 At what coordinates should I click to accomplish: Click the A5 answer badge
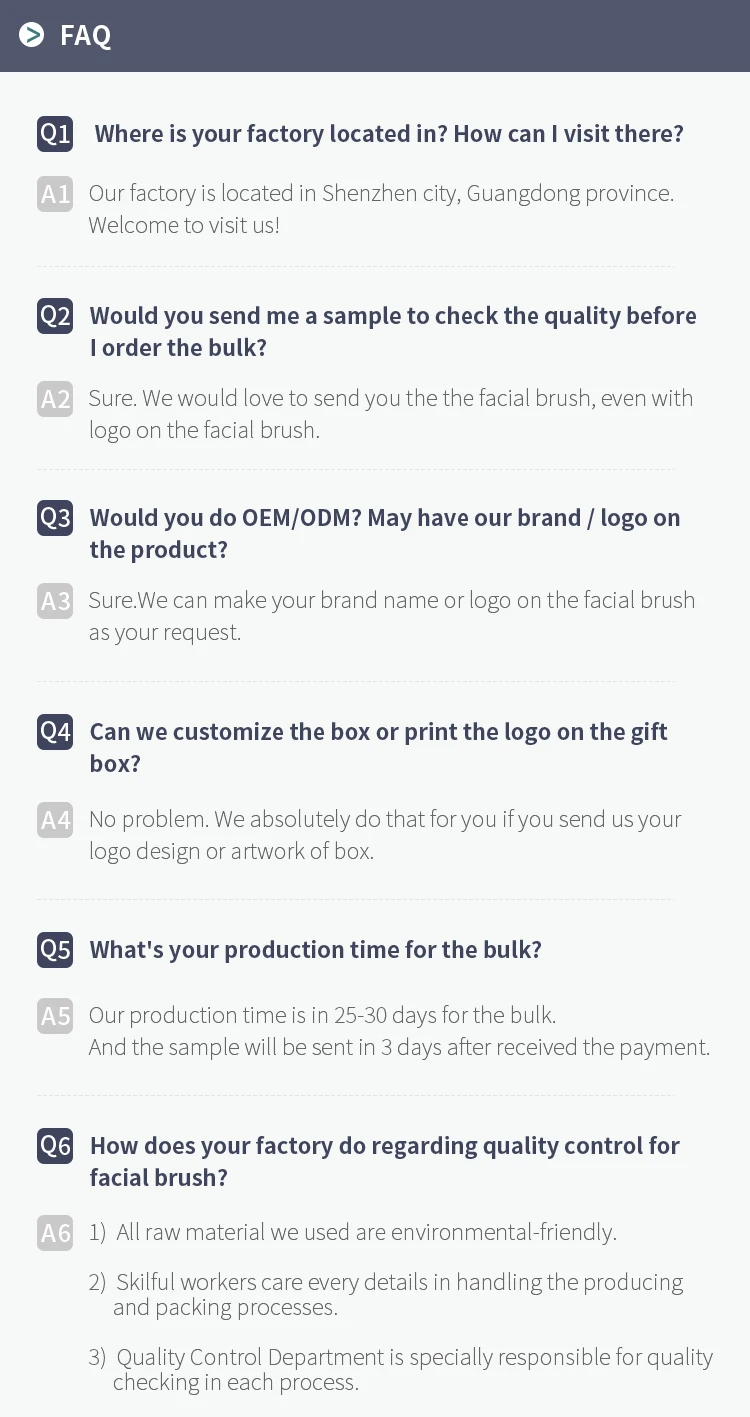pyautogui.click(x=55, y=1016)
